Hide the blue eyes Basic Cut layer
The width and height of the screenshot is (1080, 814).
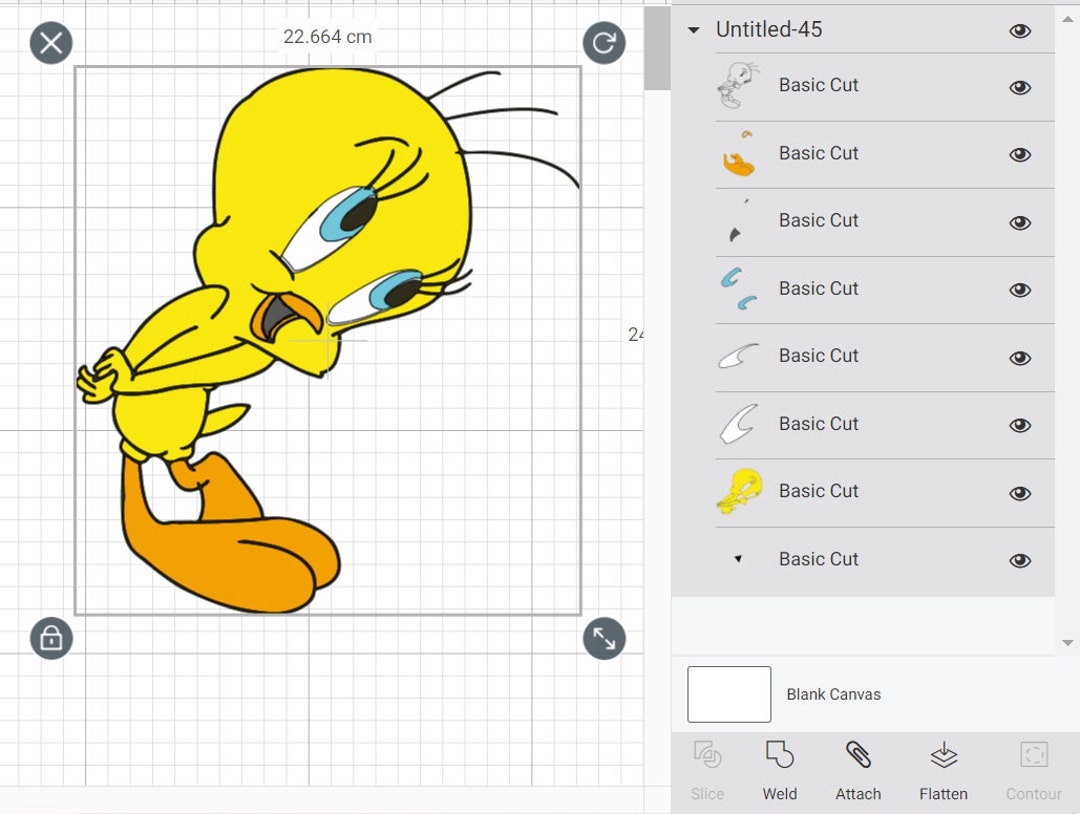pyautogui.click(x=1020, y=290)
